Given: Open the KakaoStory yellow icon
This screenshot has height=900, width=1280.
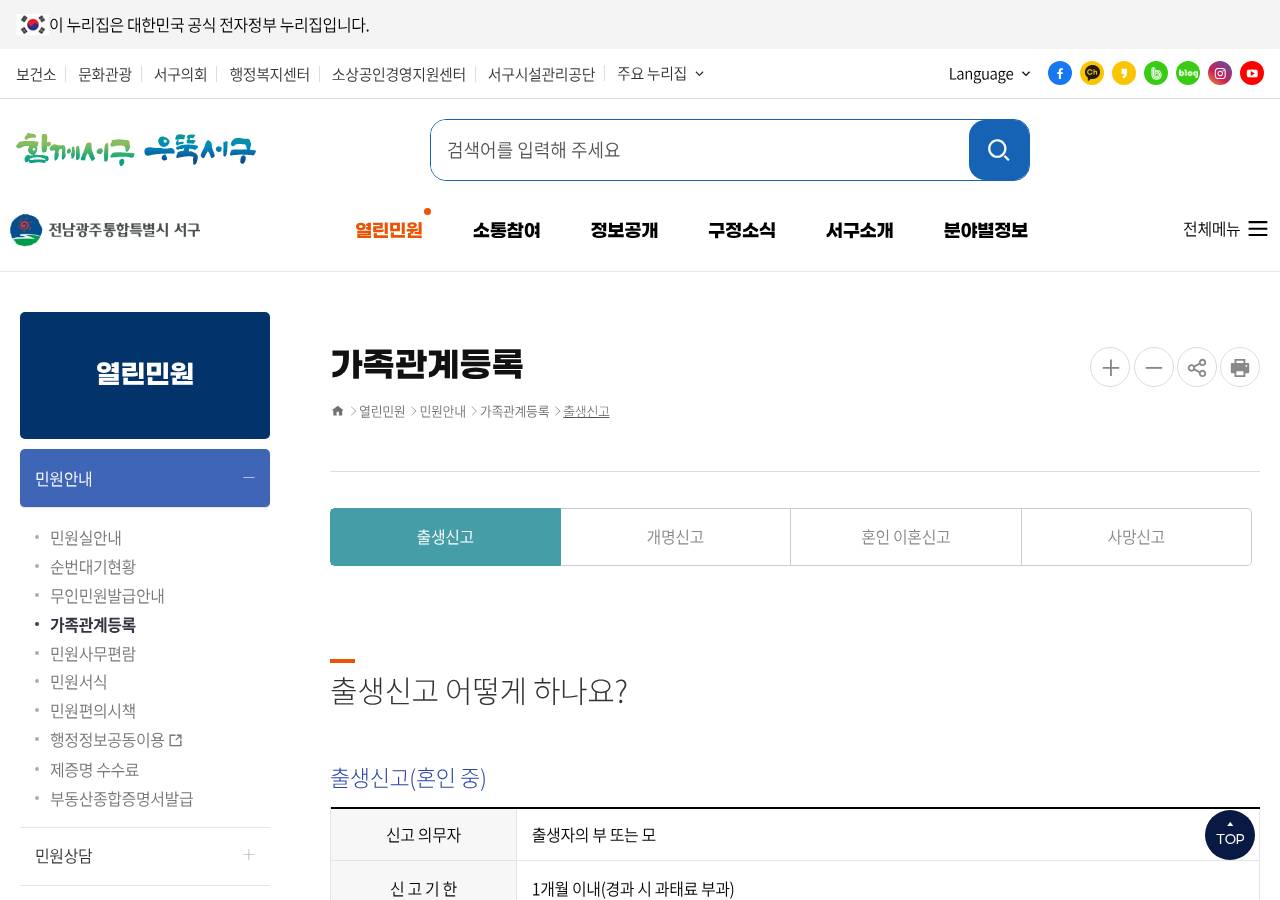Looking at the screenshot, I should click(x=1124, y=73).
